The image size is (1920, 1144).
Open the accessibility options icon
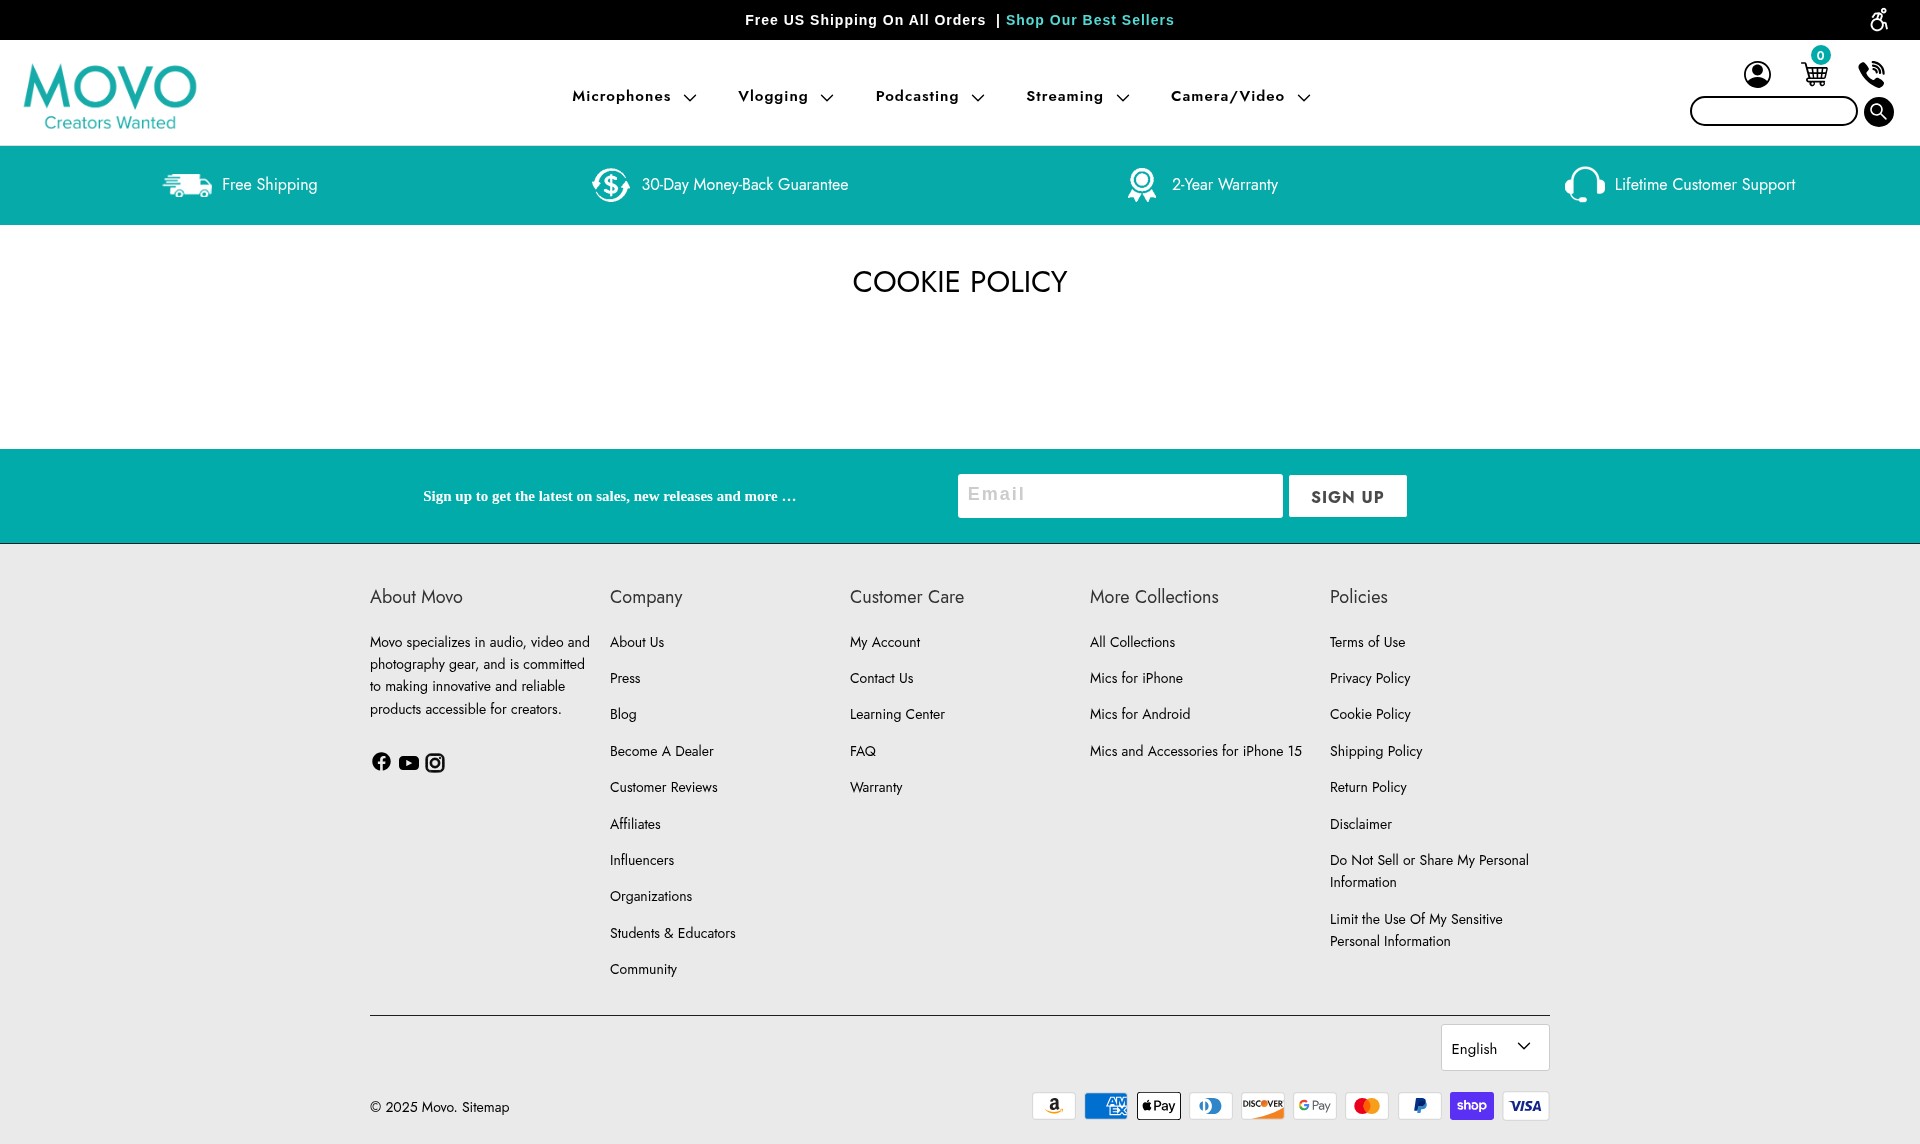pyautogui.click(x=1879, y=20)
